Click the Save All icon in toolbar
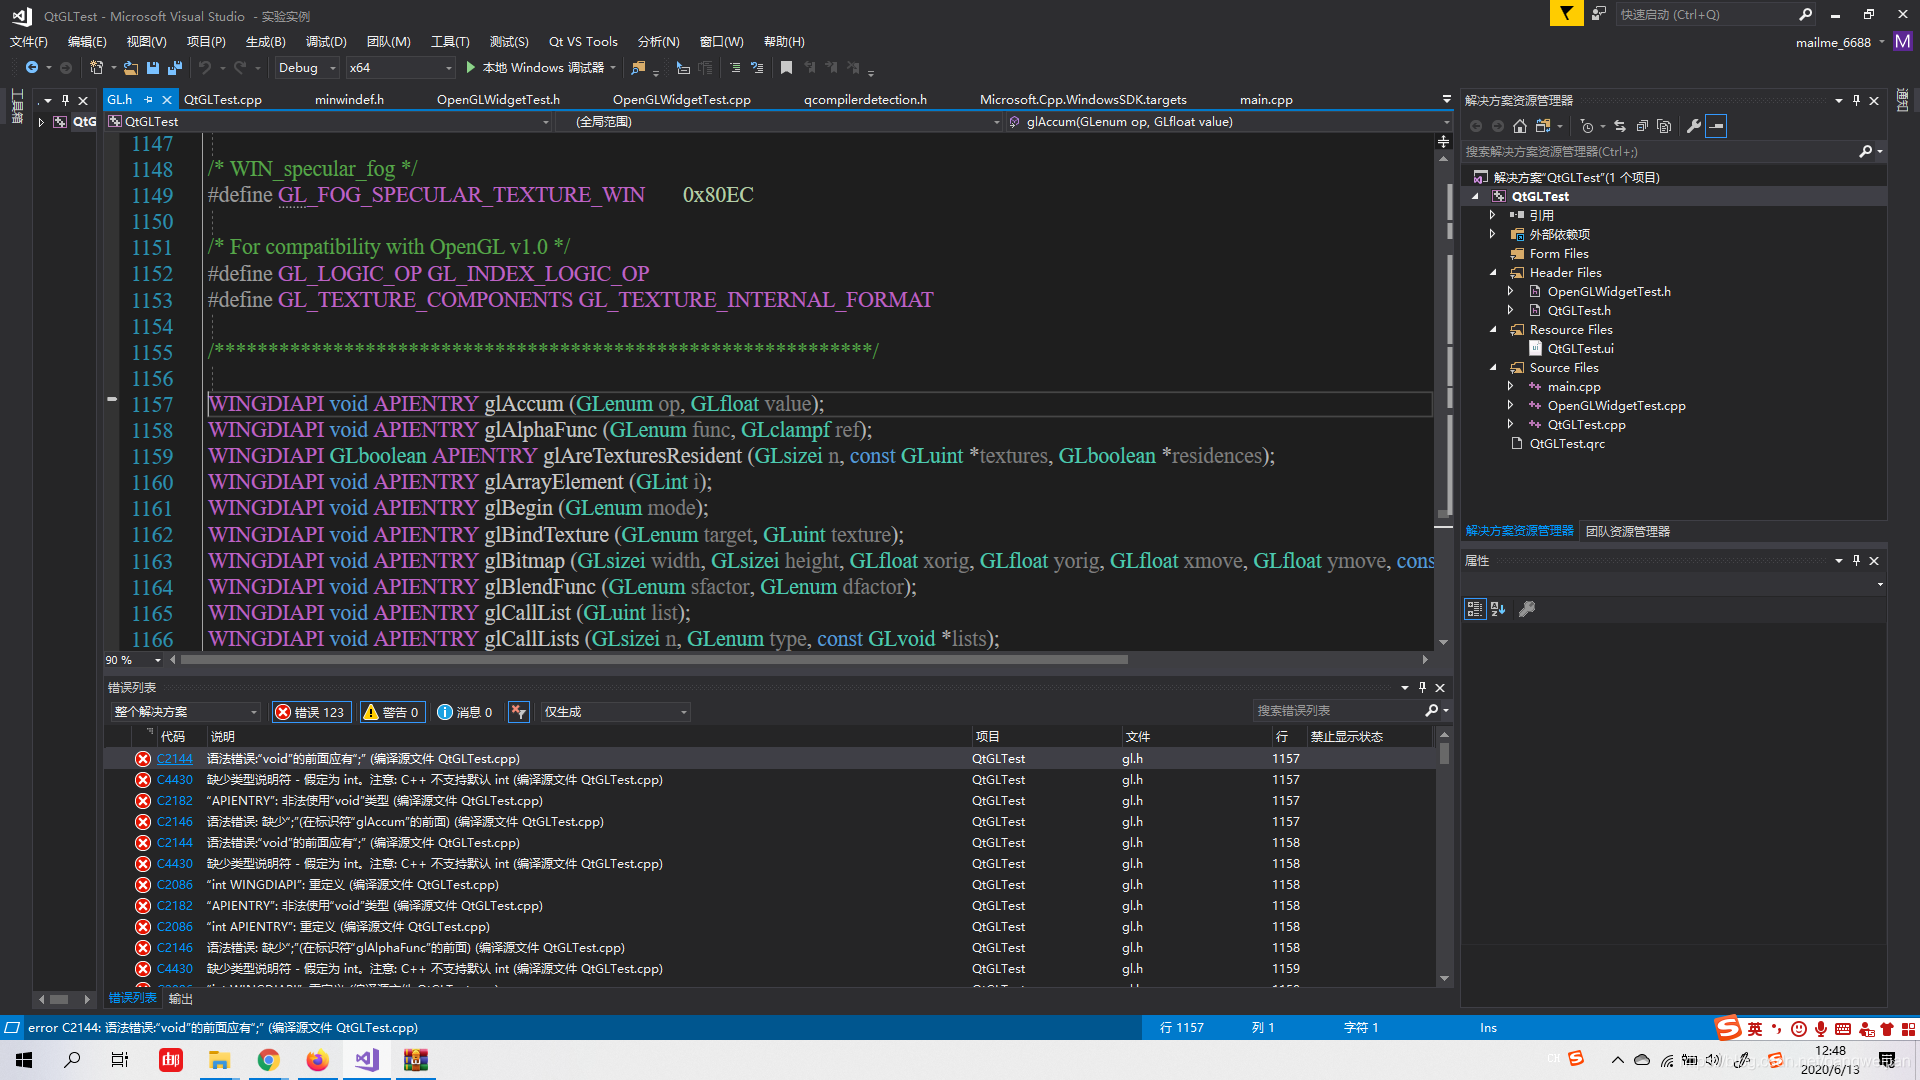The height and width of the screenshot is (1080, 1920). click(x=174, y=67)
